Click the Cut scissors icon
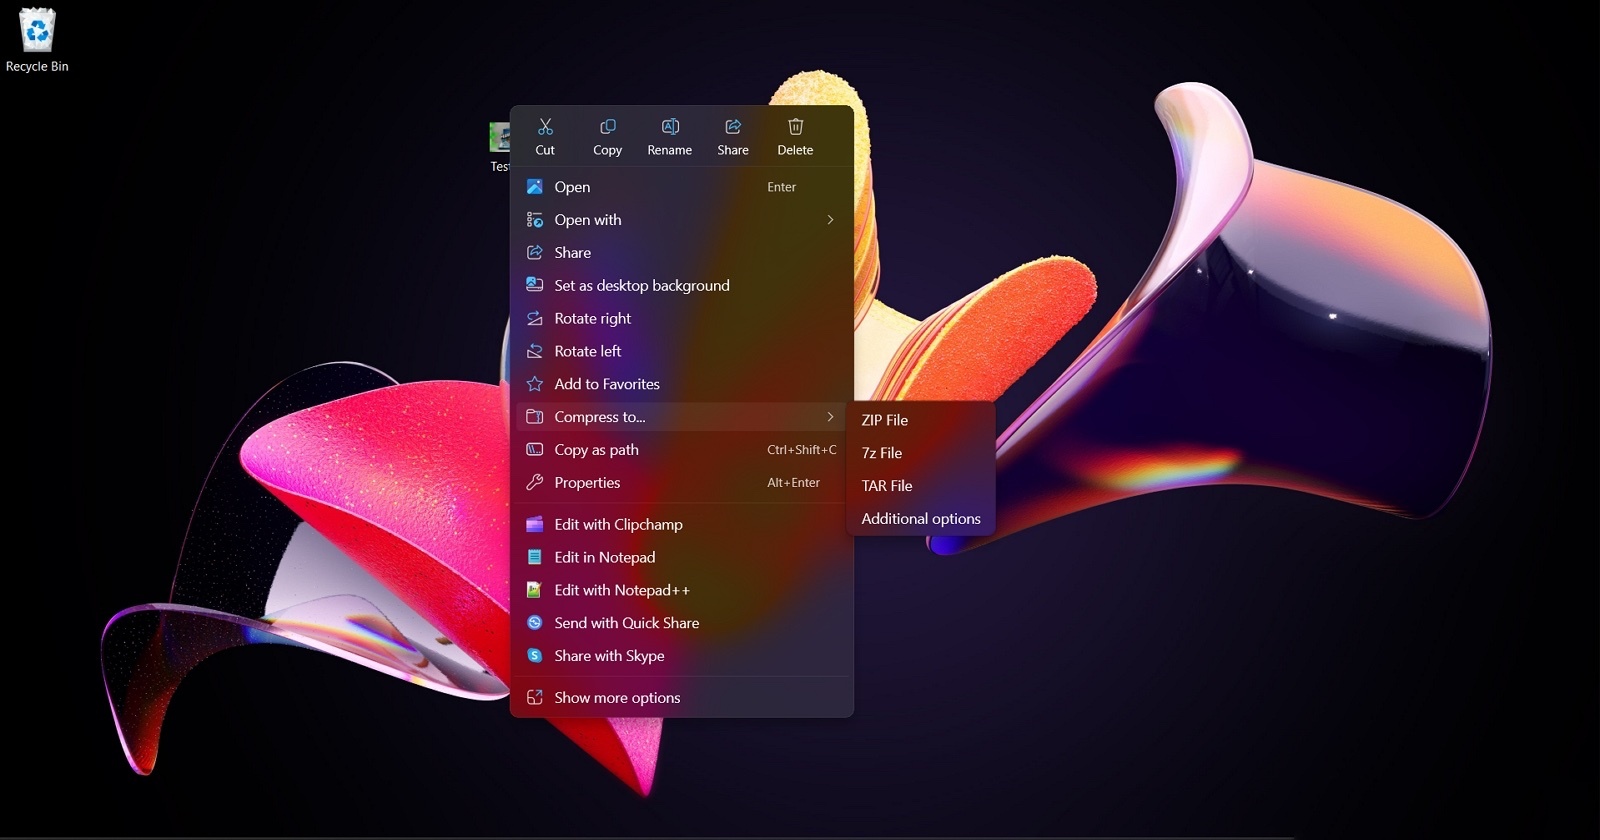Image resolution: width=1600 pixels, height=840 pixels. coord(545,127)
